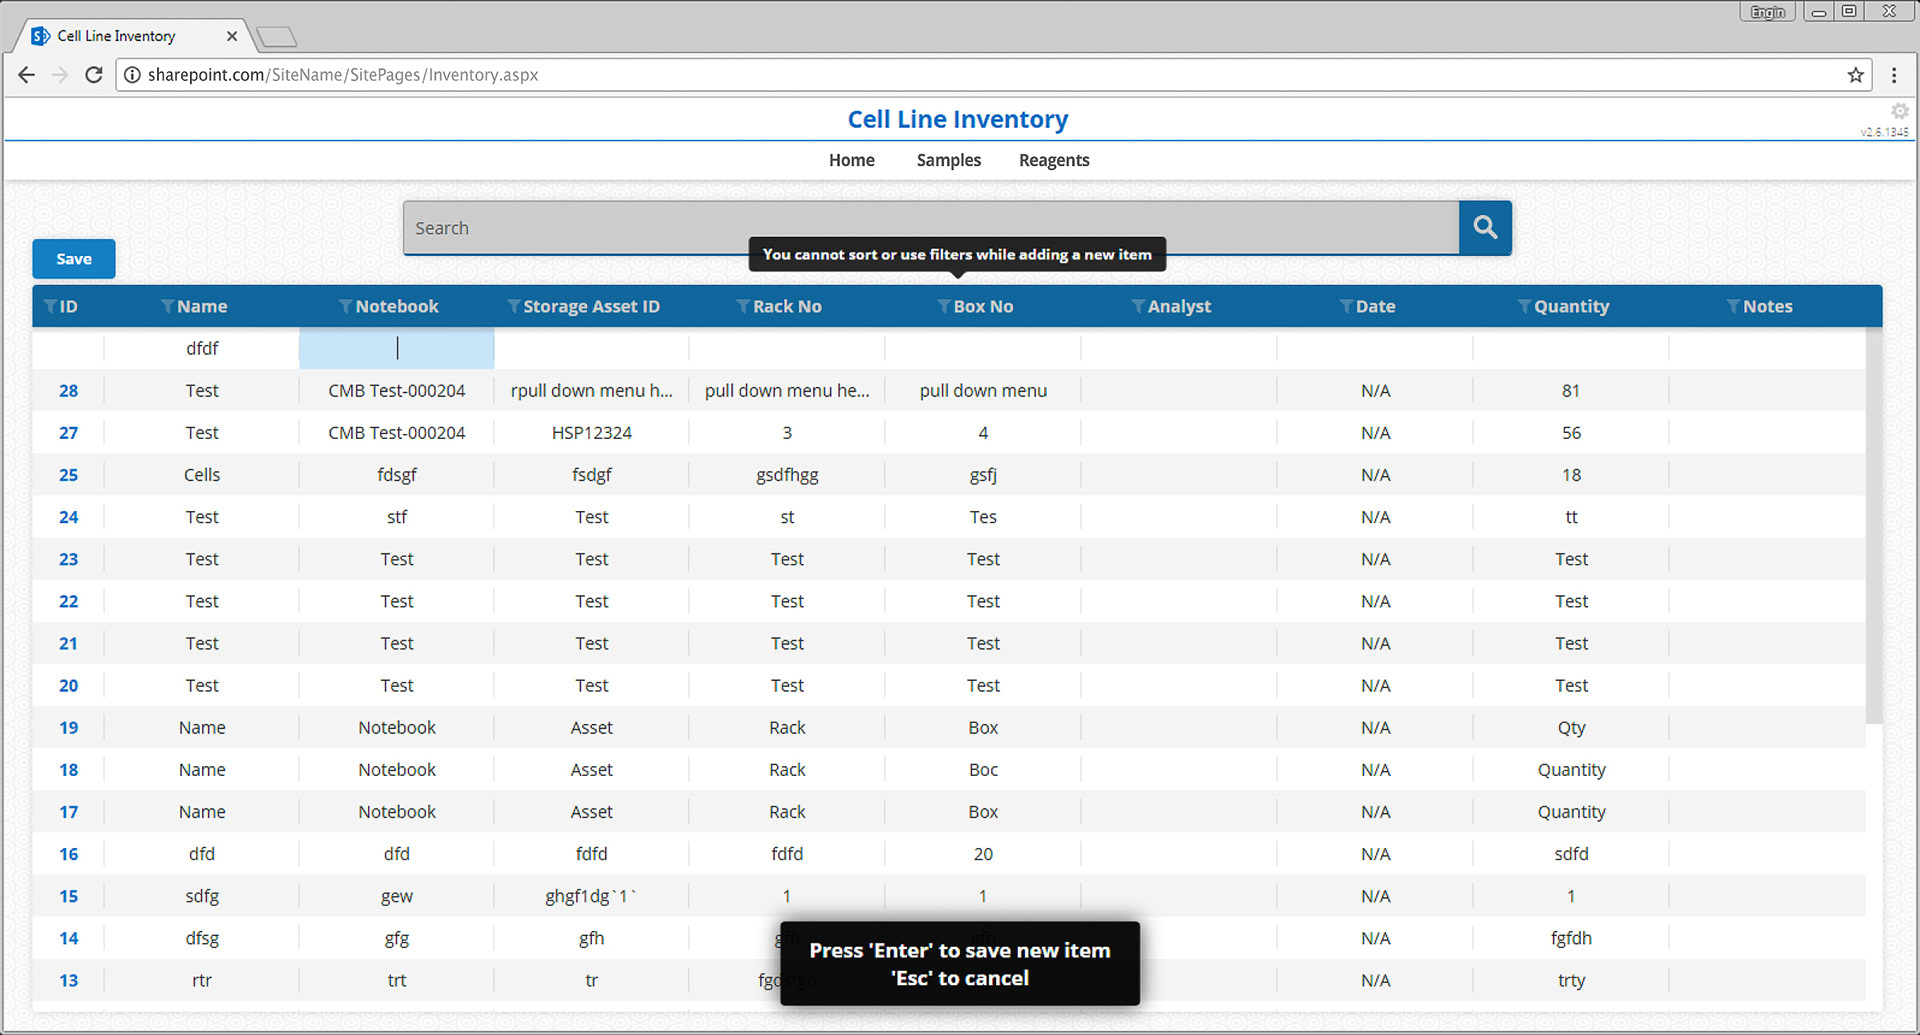Filter the Name column
This screenshot has height=1035, width=1920.
(166, 306)
